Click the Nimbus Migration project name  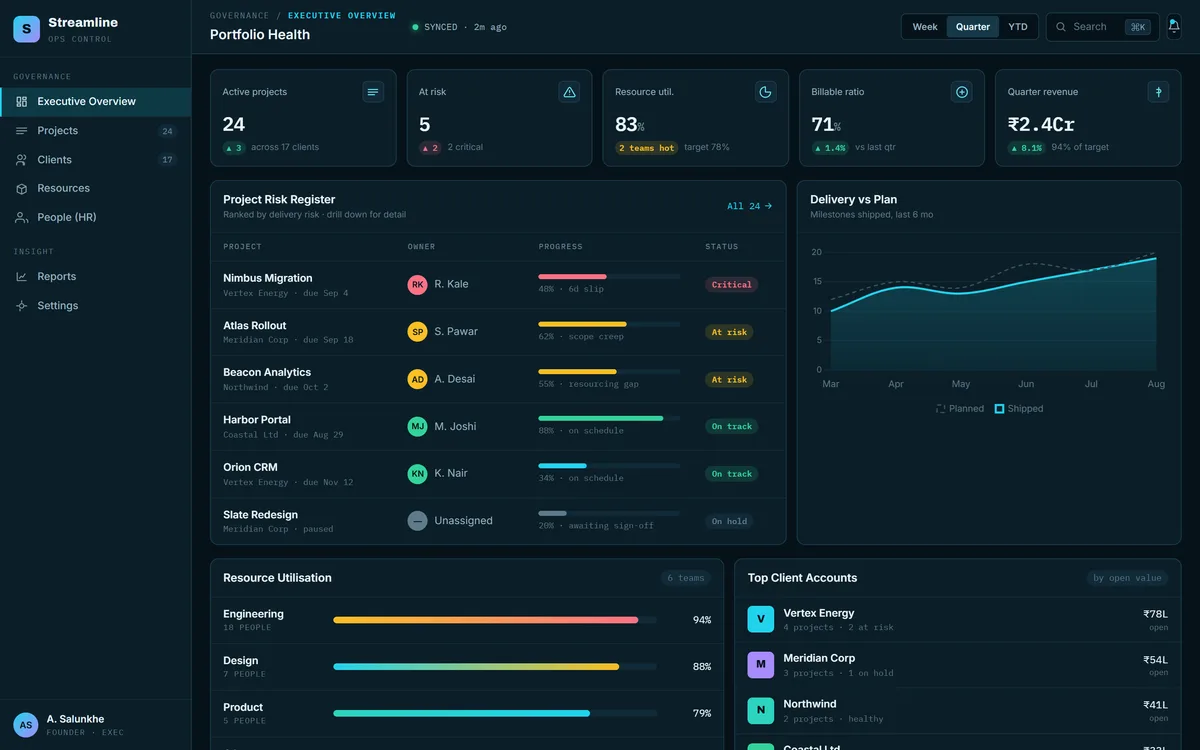[x=268, y=278]
